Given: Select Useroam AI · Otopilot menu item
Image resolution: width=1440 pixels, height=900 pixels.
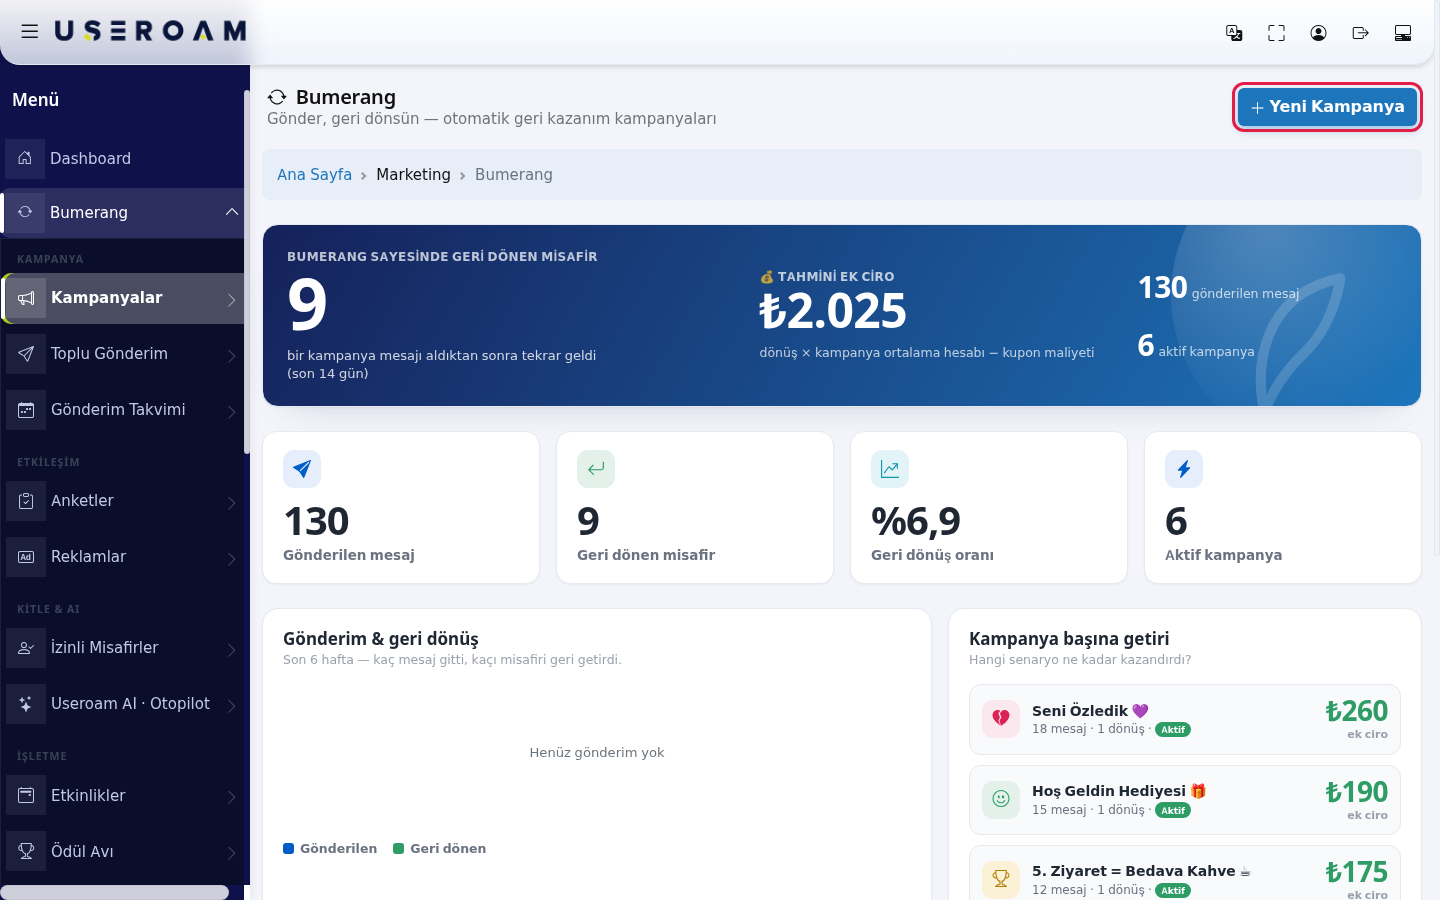Looking at the screenshot, I should (123, 704).
